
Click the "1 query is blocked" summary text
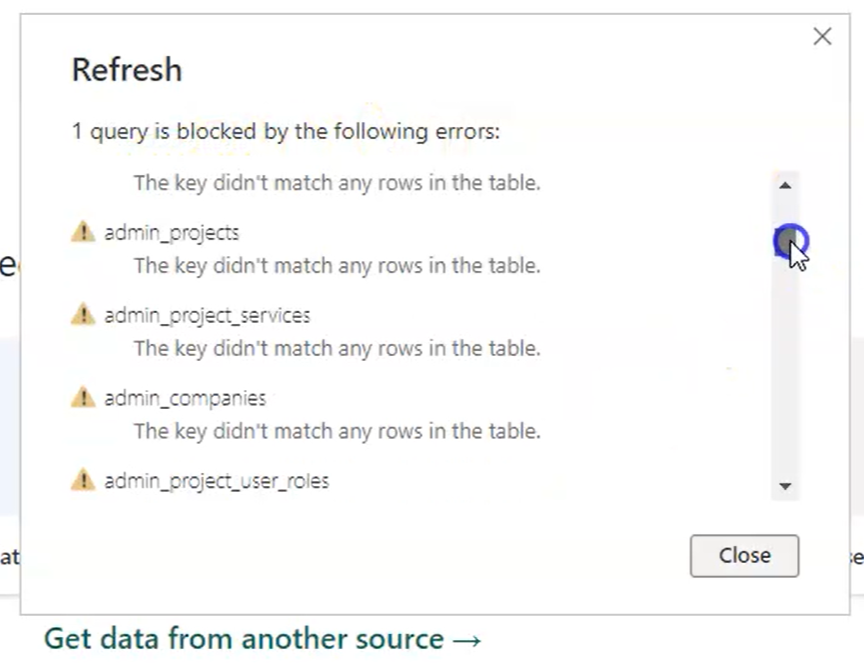(x=286, y=131)
